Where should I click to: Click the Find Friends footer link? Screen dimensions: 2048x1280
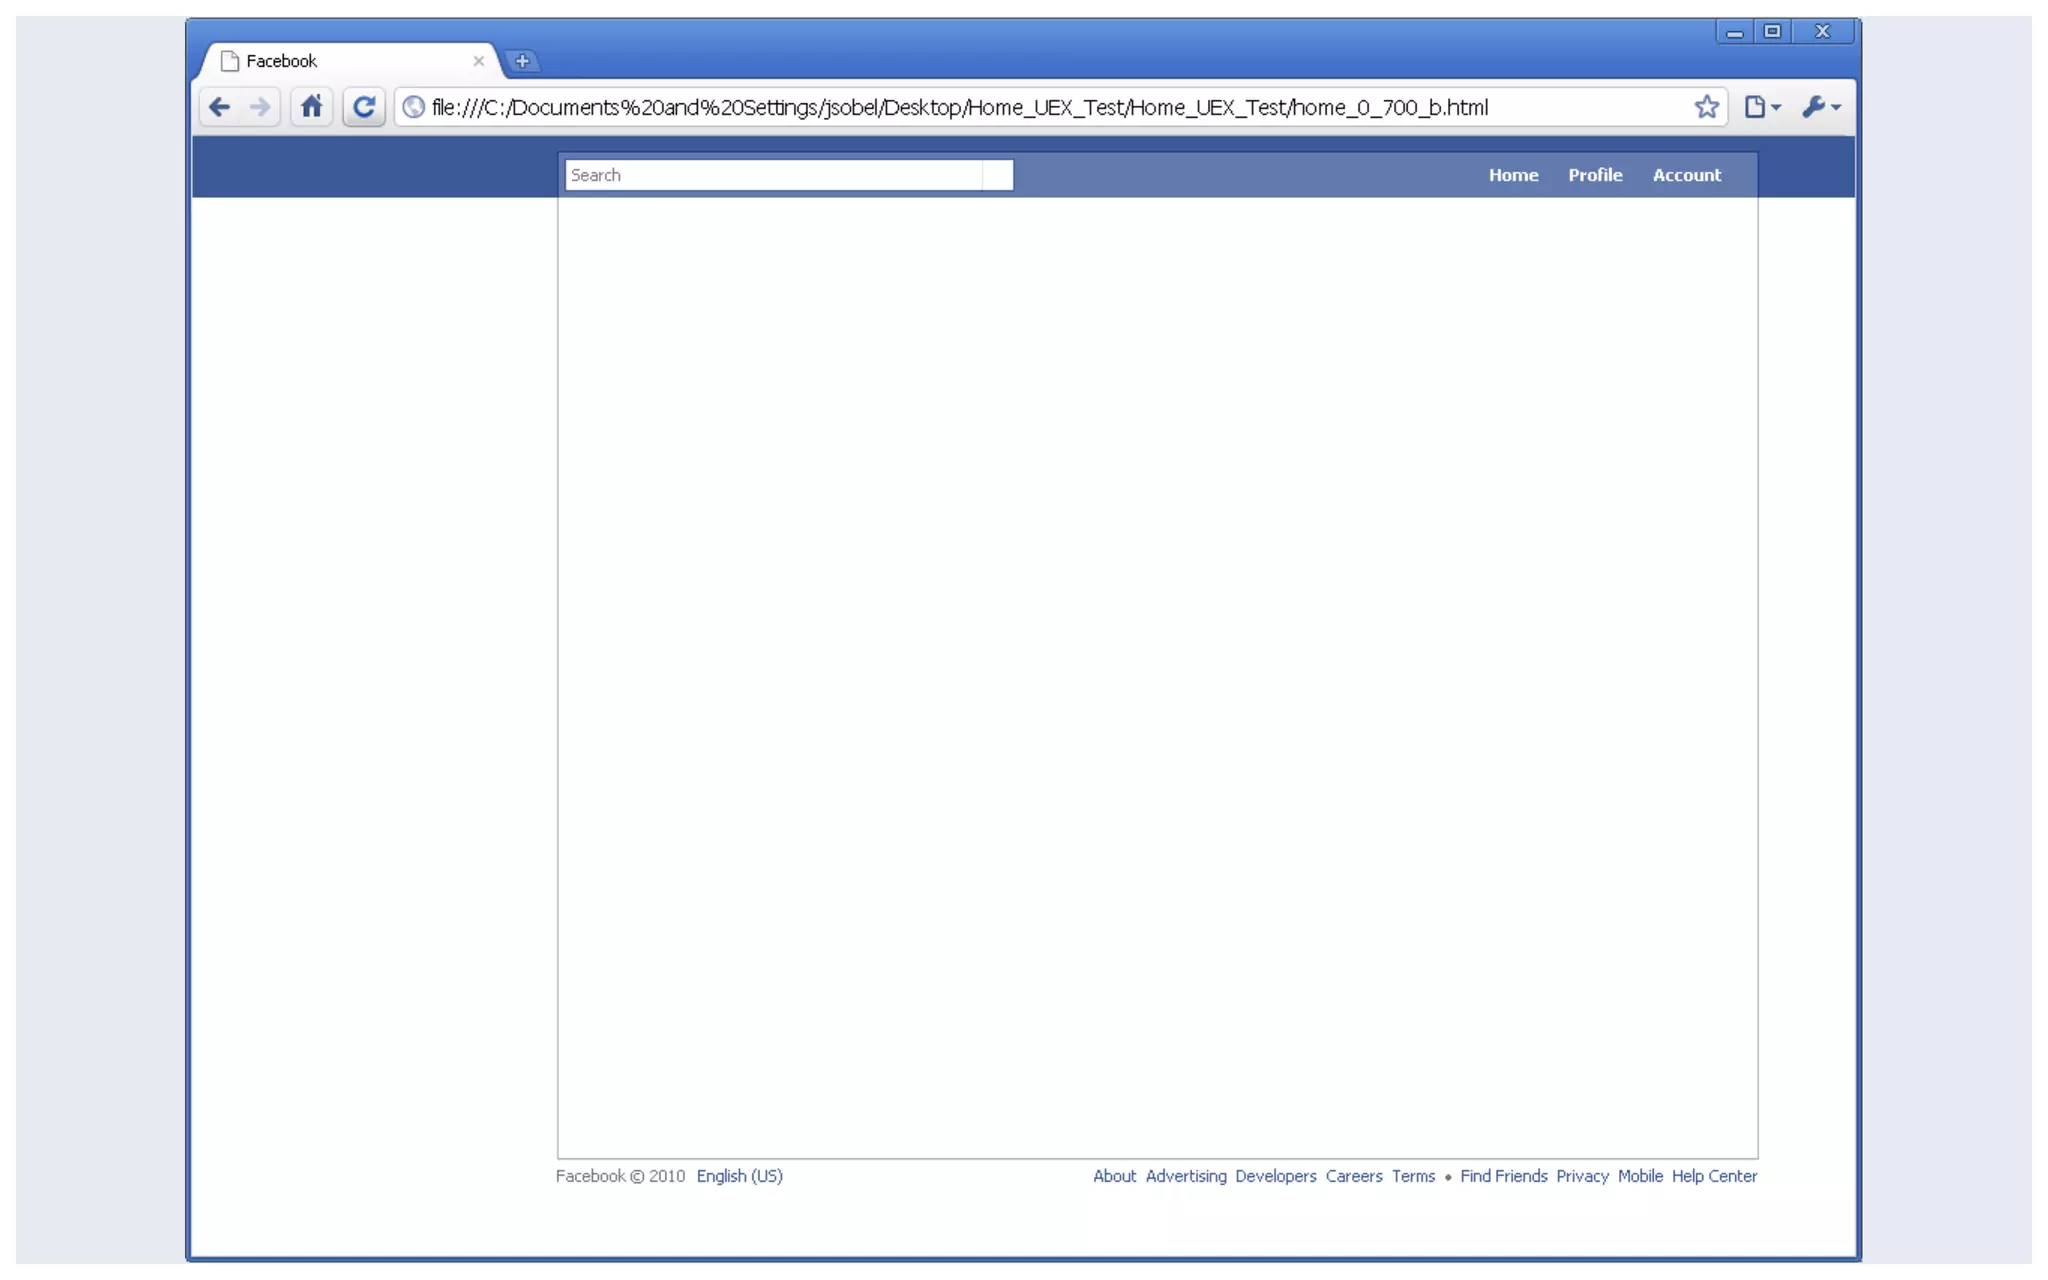(x=1503, y=1176)
